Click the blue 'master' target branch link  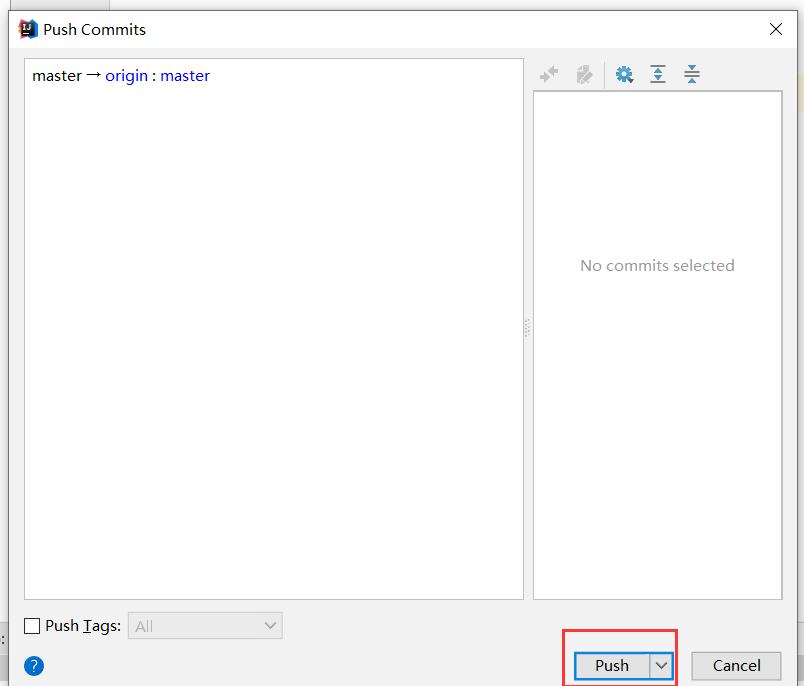pos(185,76)
